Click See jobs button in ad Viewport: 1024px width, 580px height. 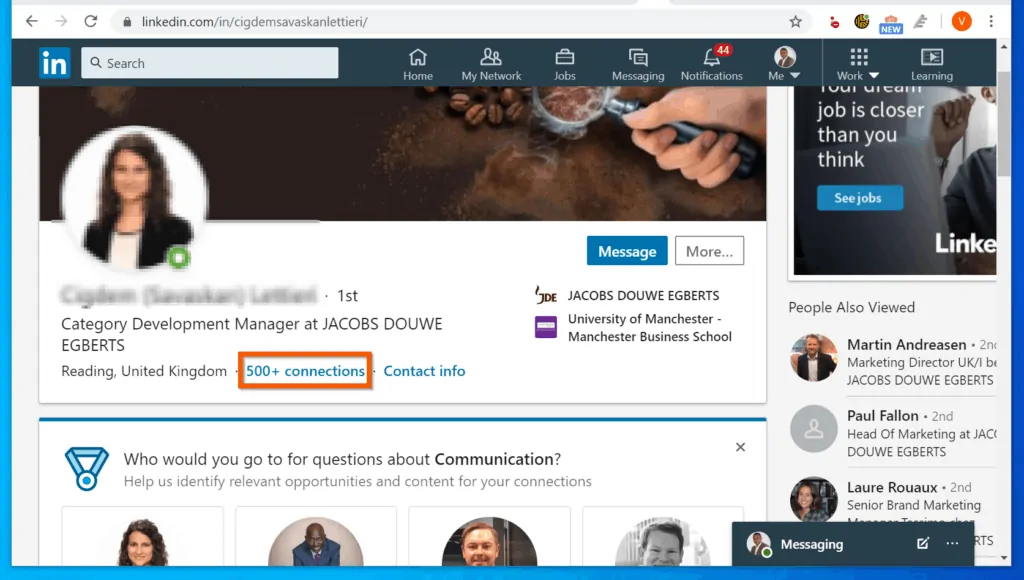pos(859,198)
